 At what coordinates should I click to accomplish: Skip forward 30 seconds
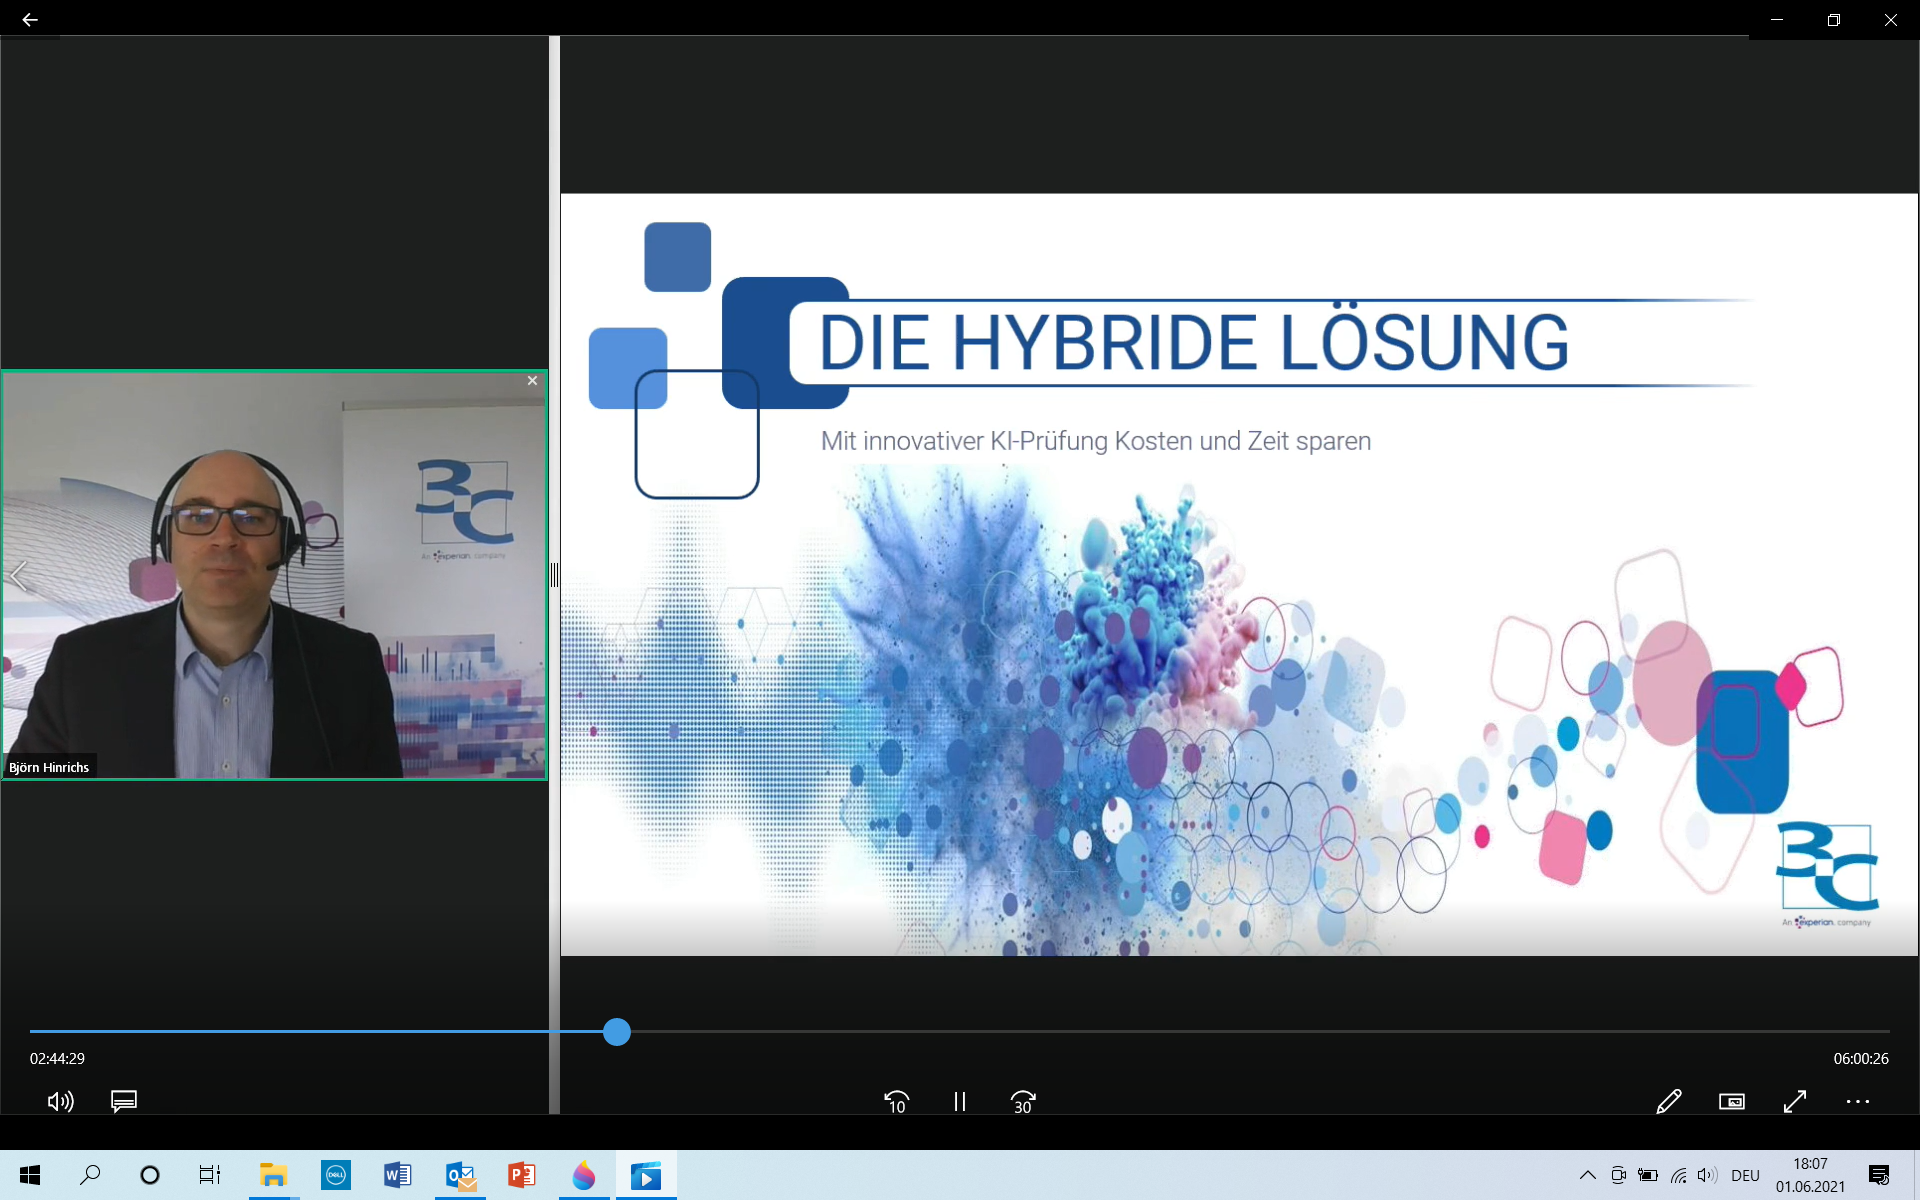(x=1023, y=1101)
